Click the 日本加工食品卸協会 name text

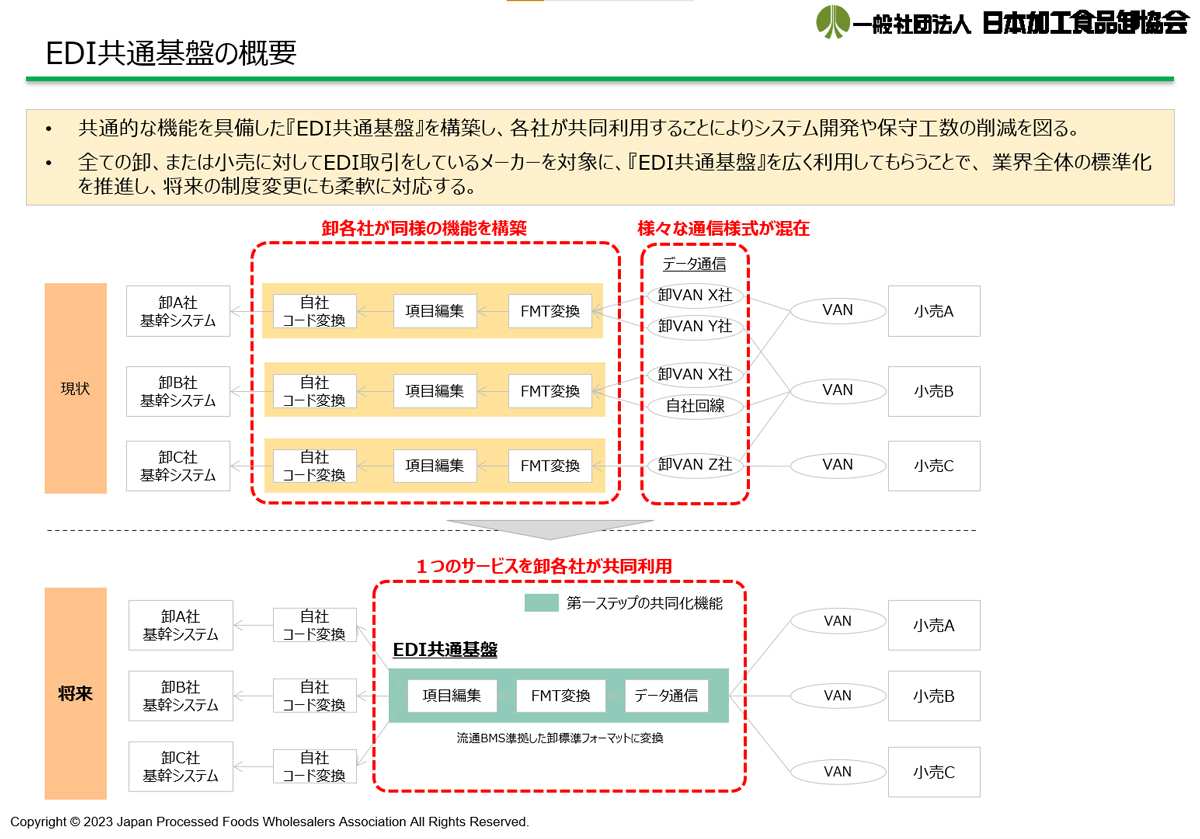1085,23
